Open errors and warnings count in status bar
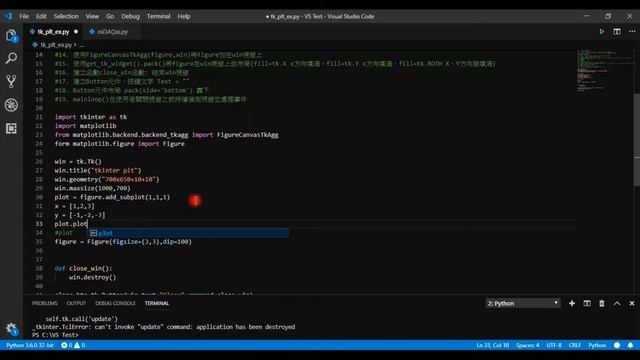 point(73,345)
